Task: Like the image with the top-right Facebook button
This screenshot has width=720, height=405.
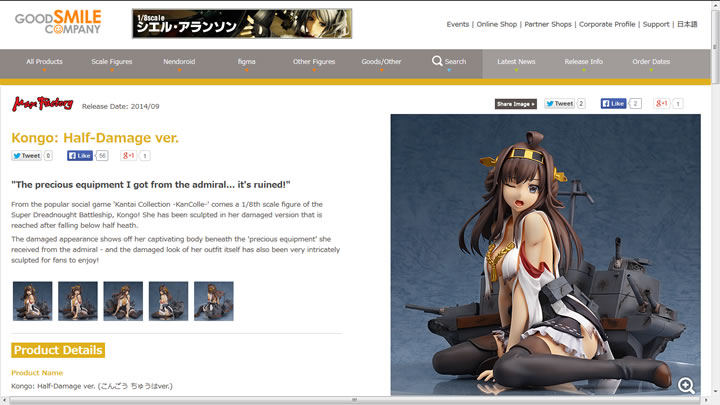Action: (613, 104)
